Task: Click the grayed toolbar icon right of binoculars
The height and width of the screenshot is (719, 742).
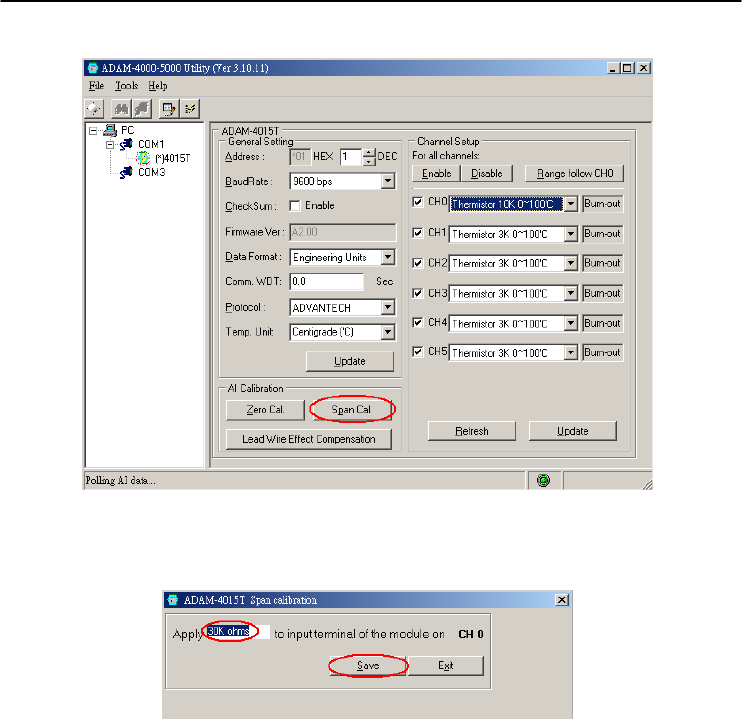Action: [141, 109]
